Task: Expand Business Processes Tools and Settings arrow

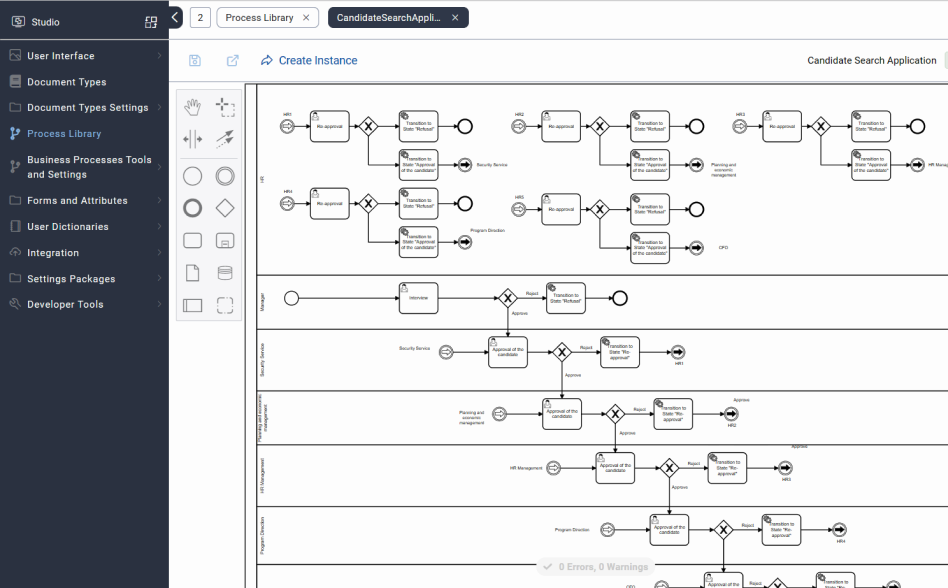Action: pyautogui.click(x=159, y=167)
